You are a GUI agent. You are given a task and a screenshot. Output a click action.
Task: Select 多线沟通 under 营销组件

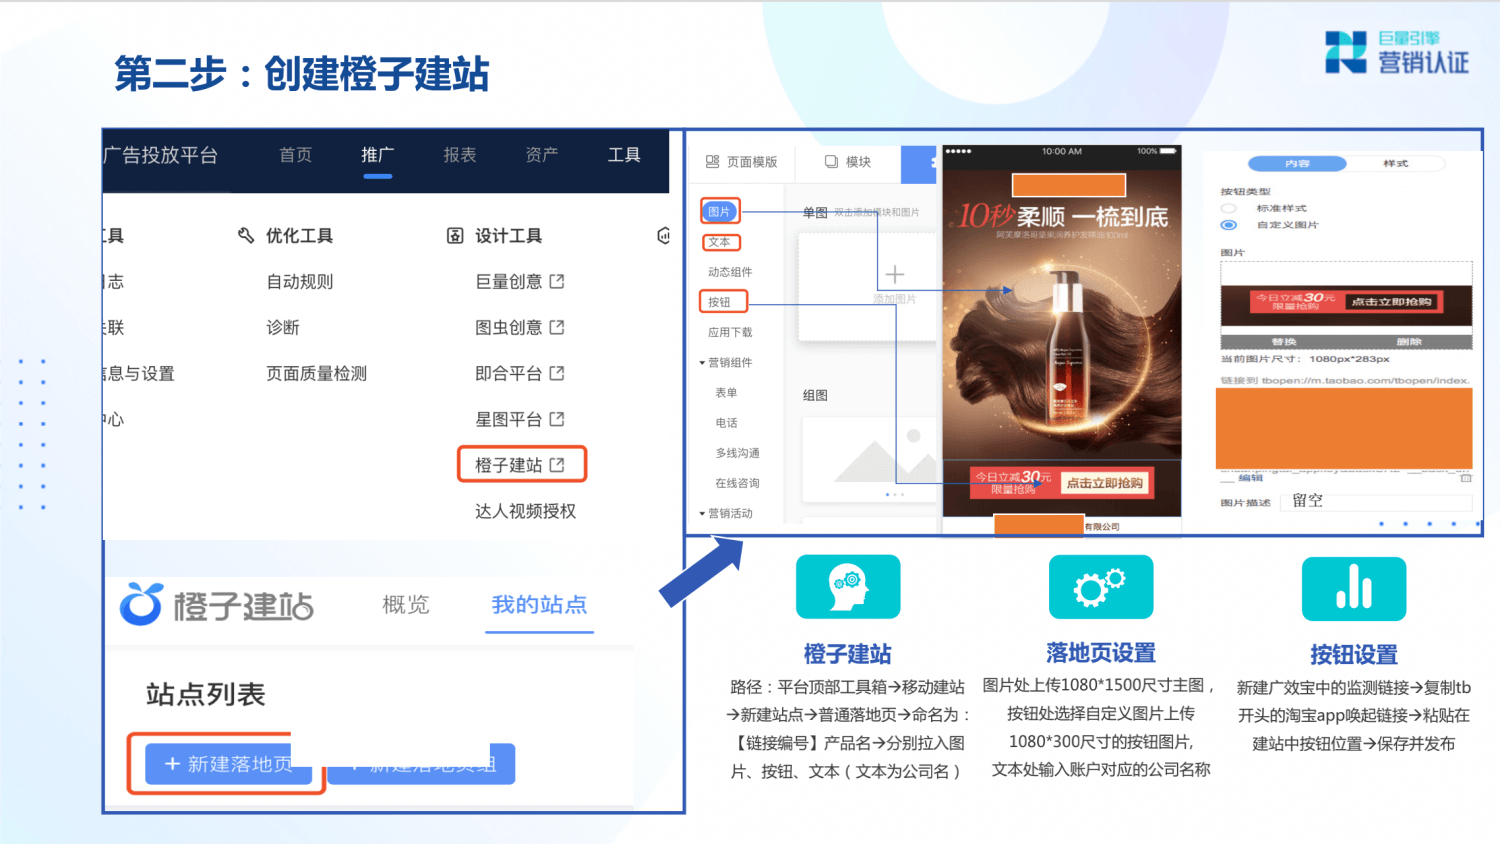(x=737, y=453)
